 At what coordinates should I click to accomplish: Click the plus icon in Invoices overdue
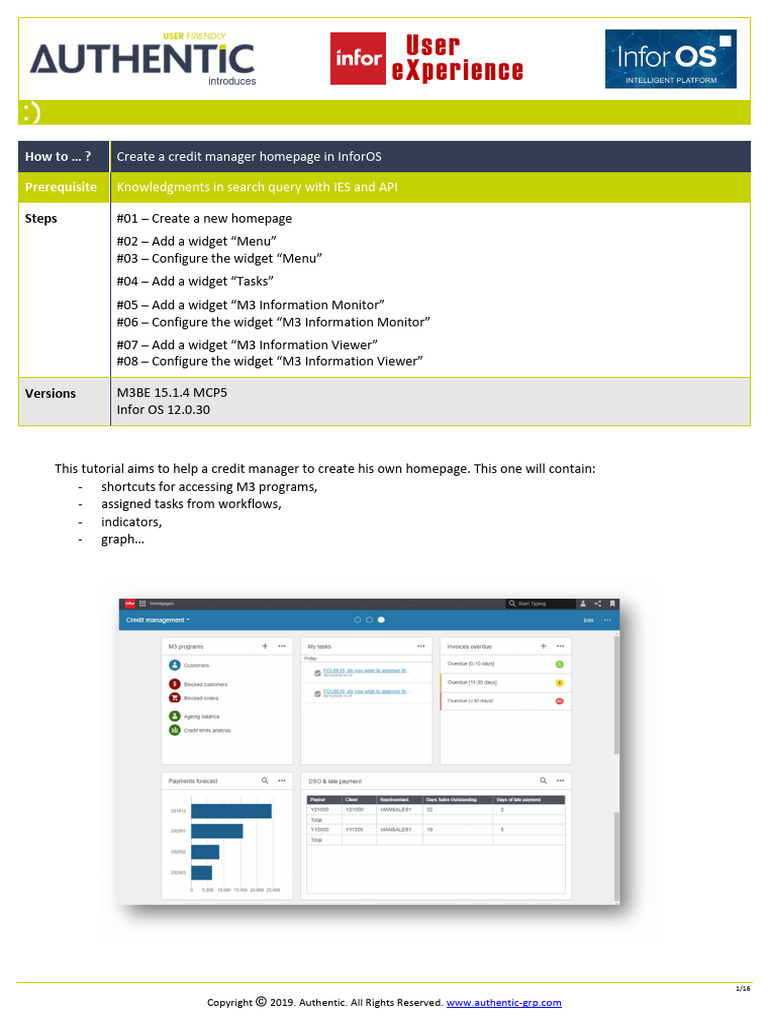coord(543,646)
